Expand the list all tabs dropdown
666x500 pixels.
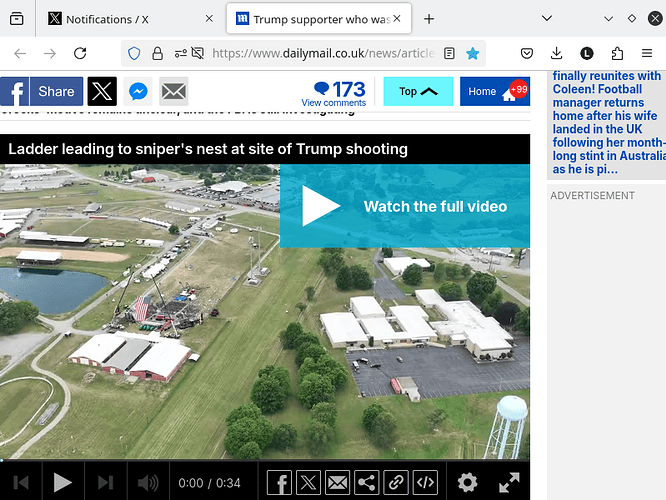547,18
